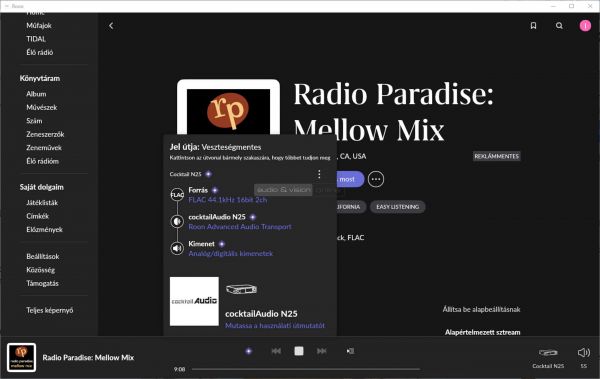Click the REKLÁMMENTES badge
This screenshot has width=600, height=379.
coord(496,156)
